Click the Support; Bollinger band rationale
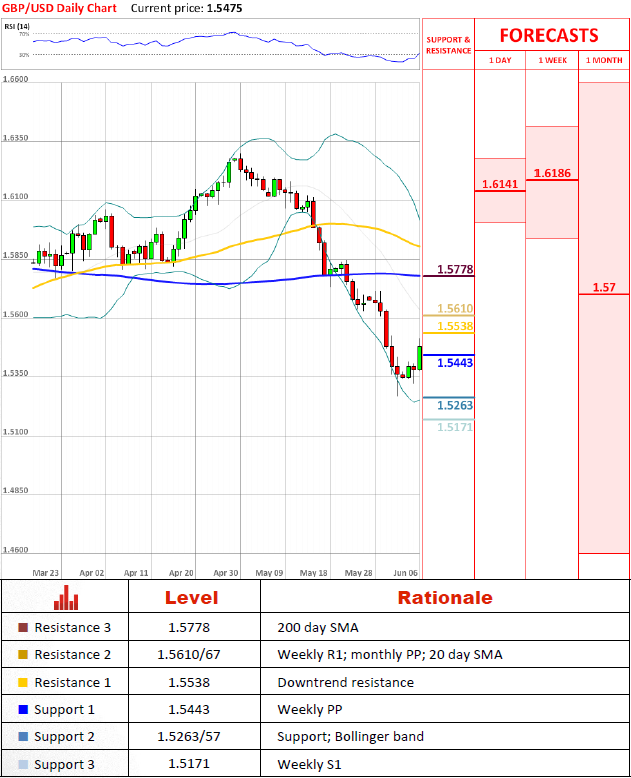This screenshot has height=778, width=631. pyautogui.click(x=351, y=737)
